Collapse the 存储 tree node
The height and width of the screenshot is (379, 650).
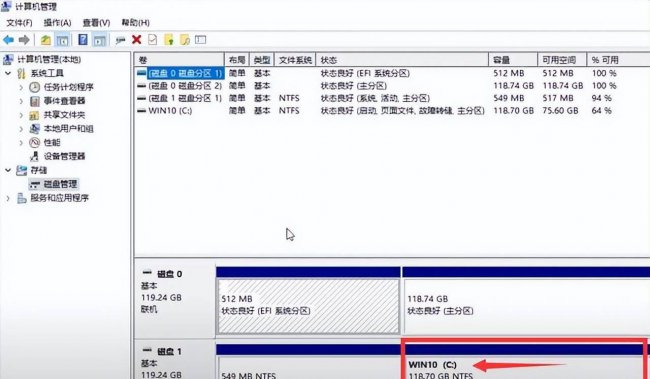(x=8, y=170)
